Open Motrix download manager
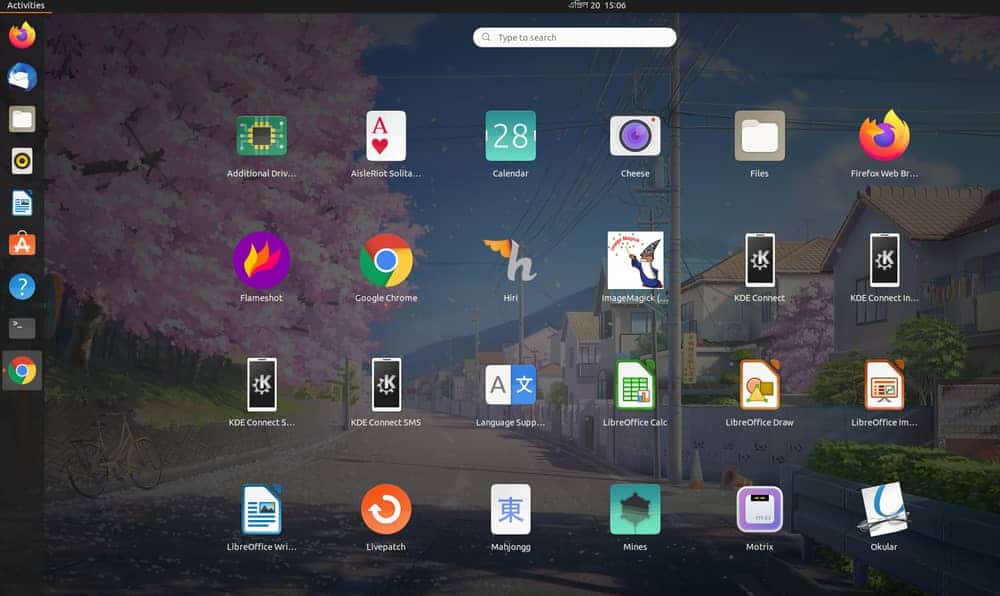 pyautogui.click(x=760, y=509)
